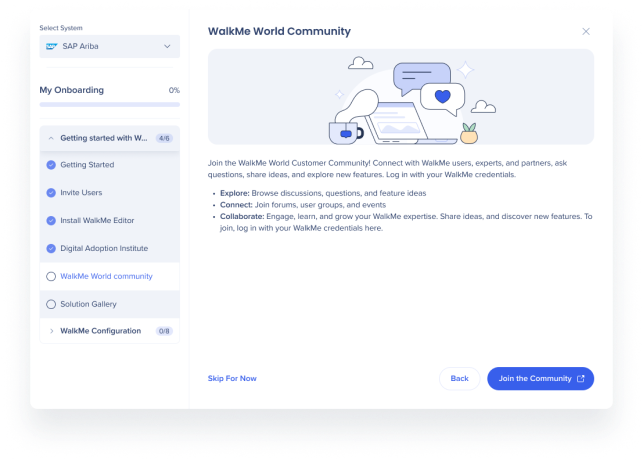Close the WalkMe World Community dialog
The width and height of the screenshot is (643, 460).
[586, 32]
